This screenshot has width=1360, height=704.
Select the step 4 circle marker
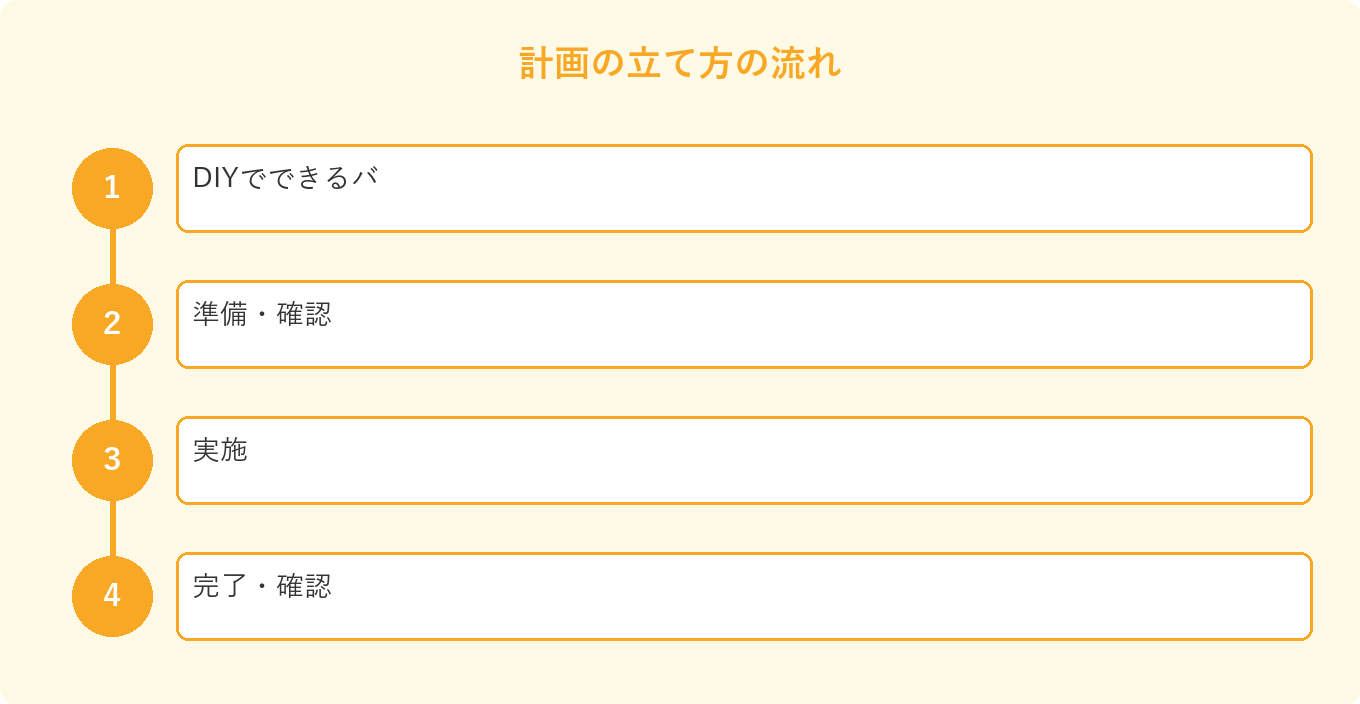(x=112, y=596)
